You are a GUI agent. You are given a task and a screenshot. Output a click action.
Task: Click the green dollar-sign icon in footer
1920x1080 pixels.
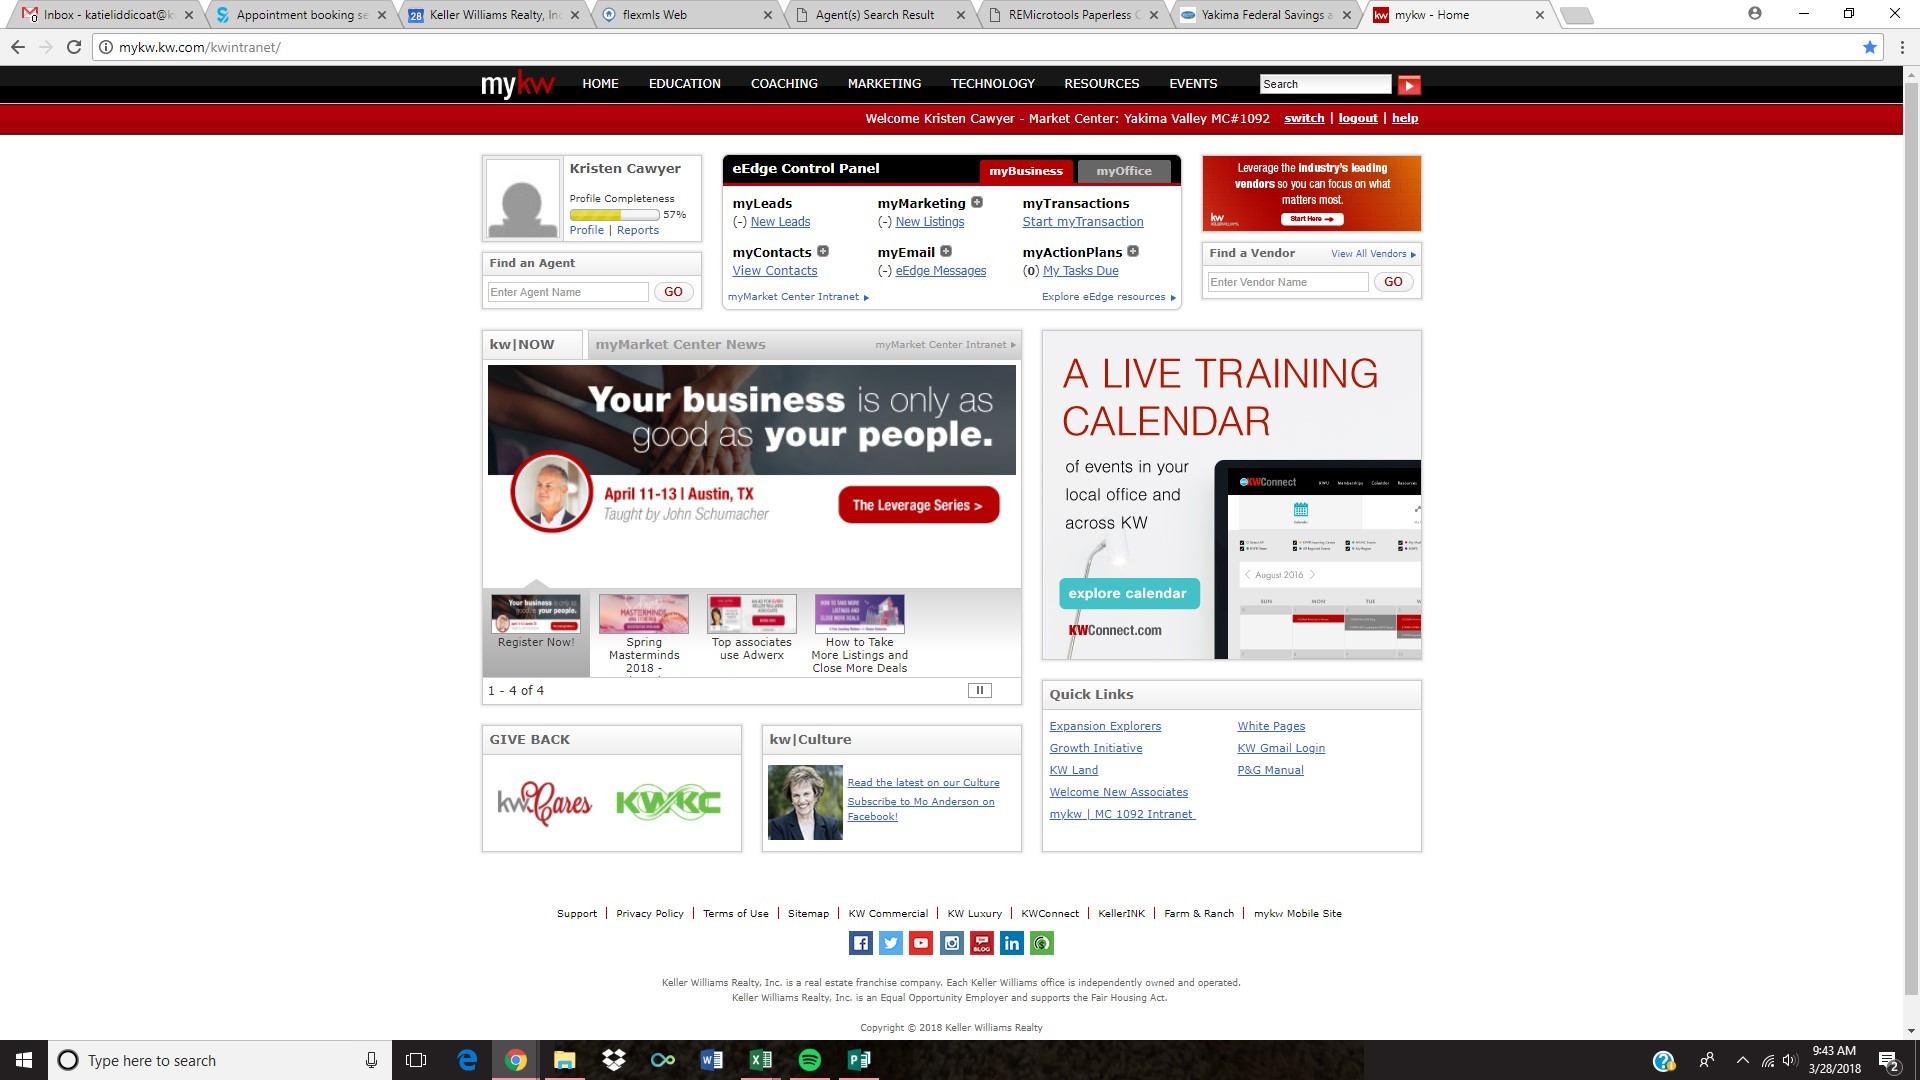[1042, 943]
